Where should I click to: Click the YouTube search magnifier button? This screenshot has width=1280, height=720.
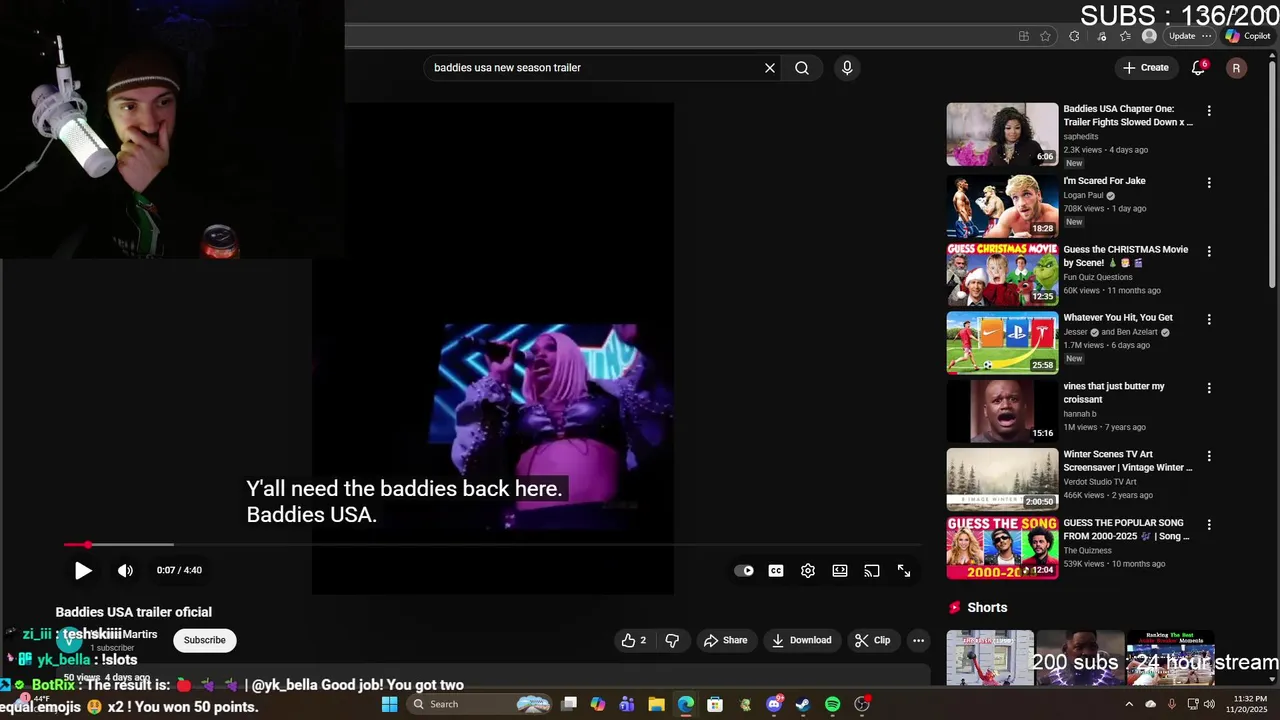coord(802,68)
